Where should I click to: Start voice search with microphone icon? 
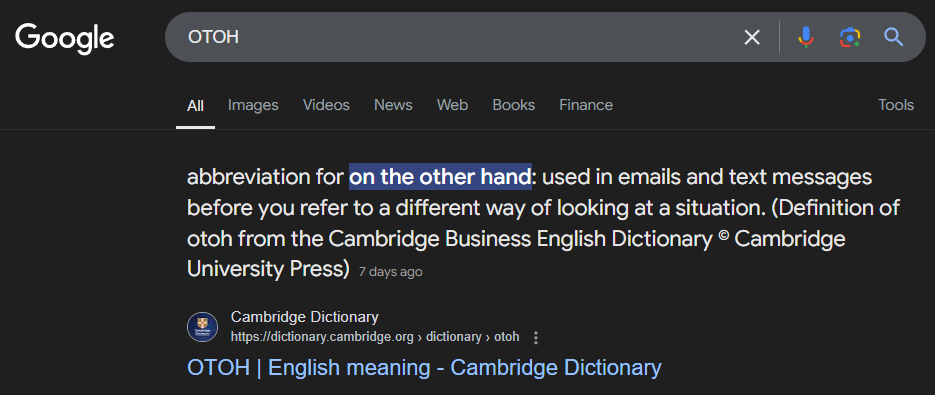click(806, 38)
